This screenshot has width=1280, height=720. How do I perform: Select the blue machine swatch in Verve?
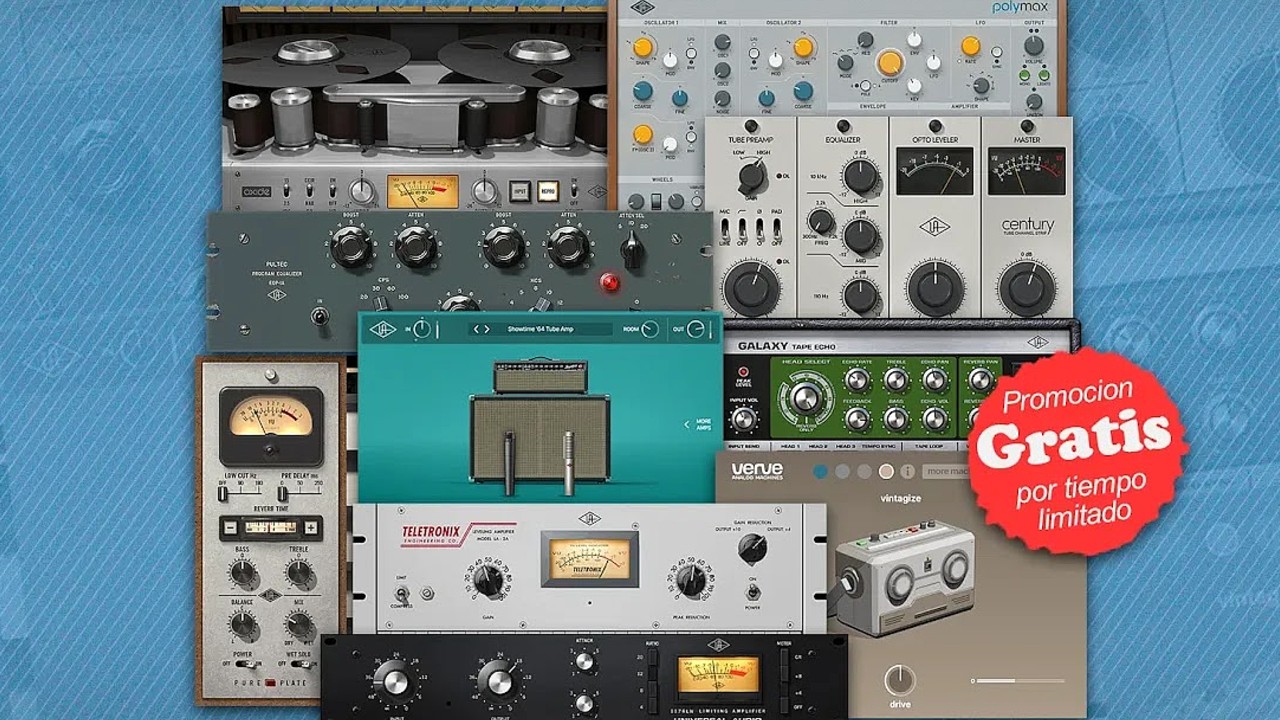(x=821, y=471)
